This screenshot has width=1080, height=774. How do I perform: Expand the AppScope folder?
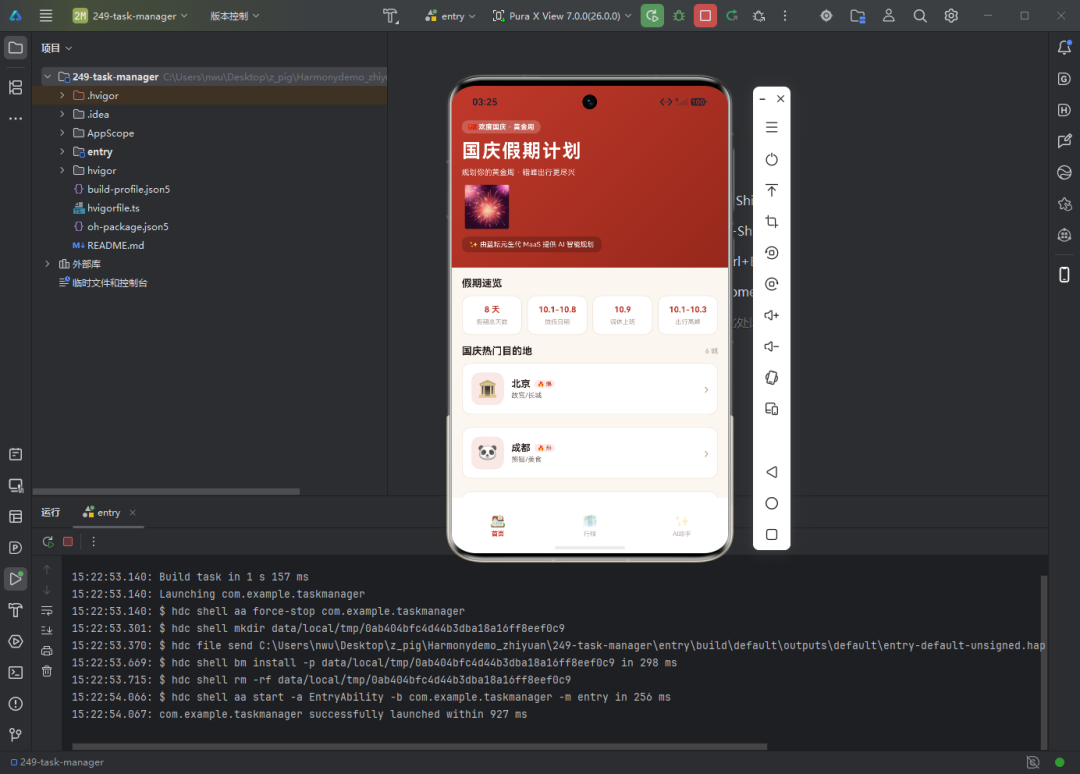click(x=62, y=133)
